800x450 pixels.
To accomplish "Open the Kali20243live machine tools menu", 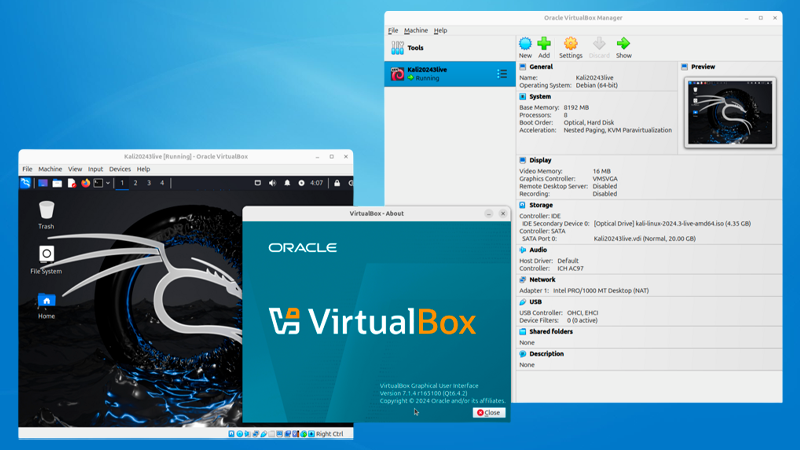I will coord(502,74).
